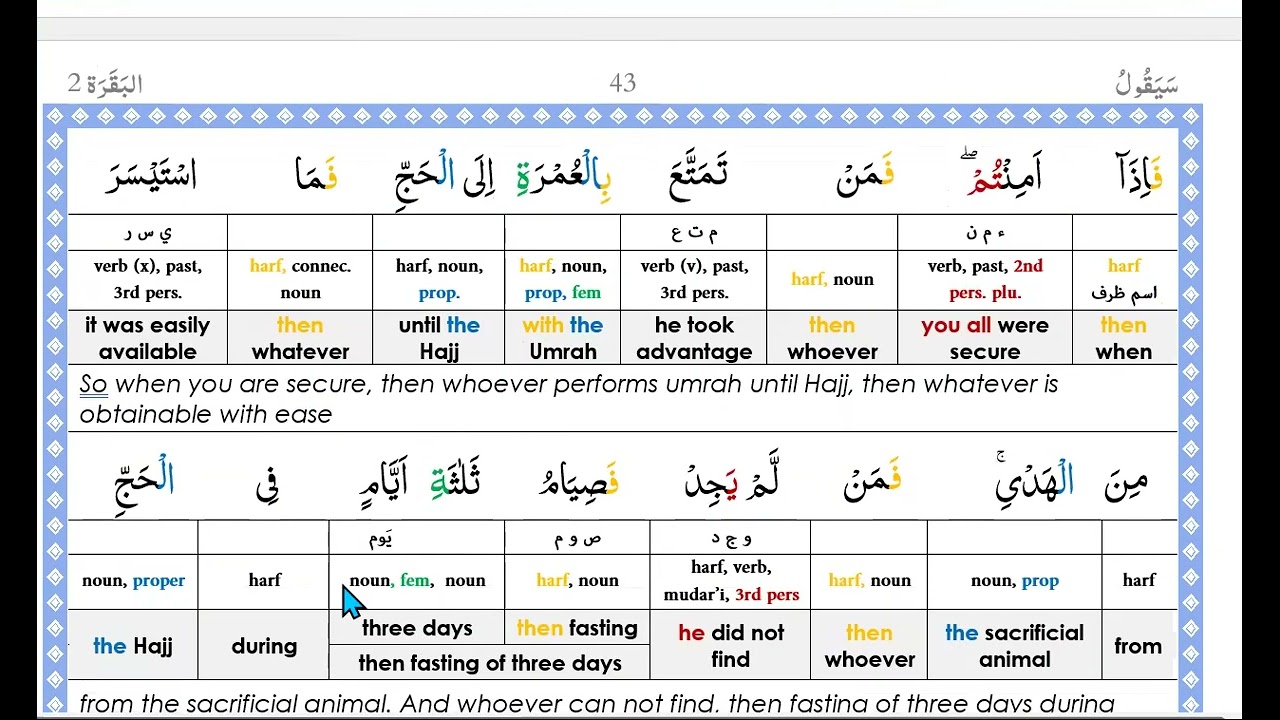Screen dimensions: 1280x720
Task: Select the Arabic word مِنَ
Action: coord(1126,483)
